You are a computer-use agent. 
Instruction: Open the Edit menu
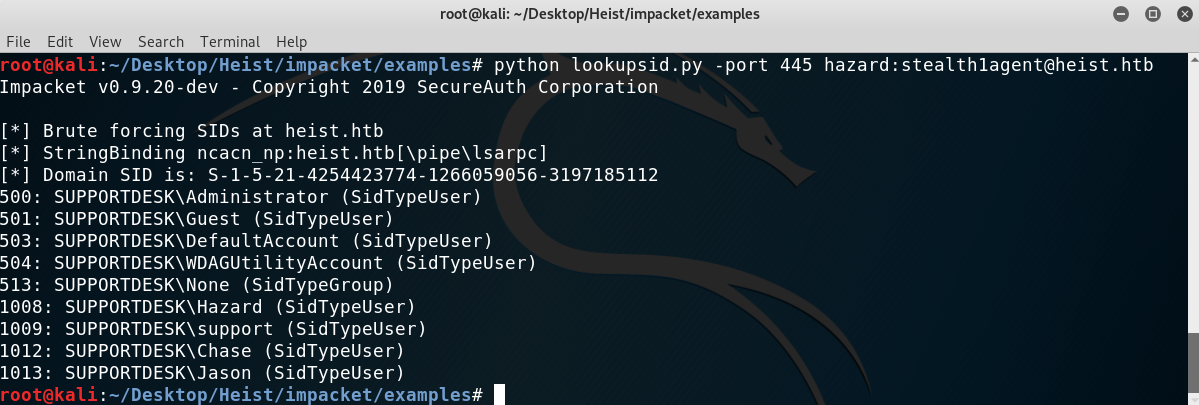point(60,41)
